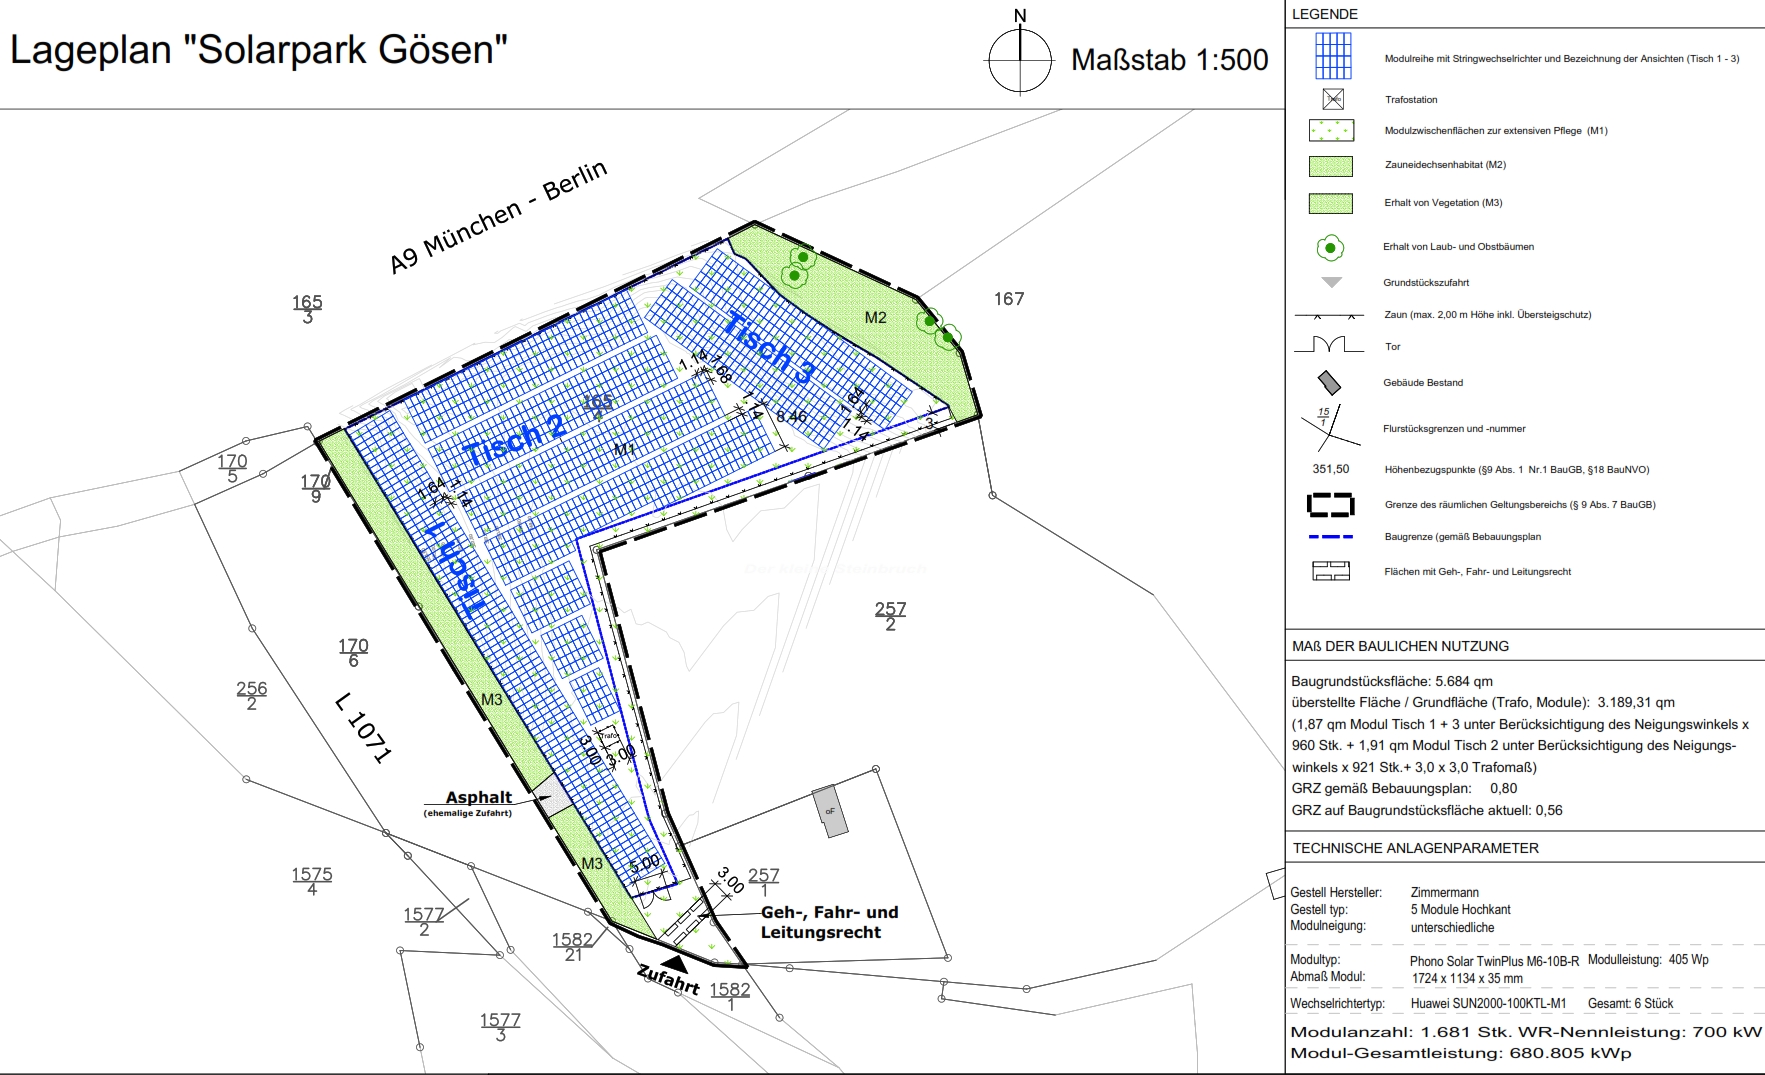This screenshot has height=1075, width=1765.
Task: Click the title Lageplan "Solarpark Gösen"
Action: click(258, 50)
